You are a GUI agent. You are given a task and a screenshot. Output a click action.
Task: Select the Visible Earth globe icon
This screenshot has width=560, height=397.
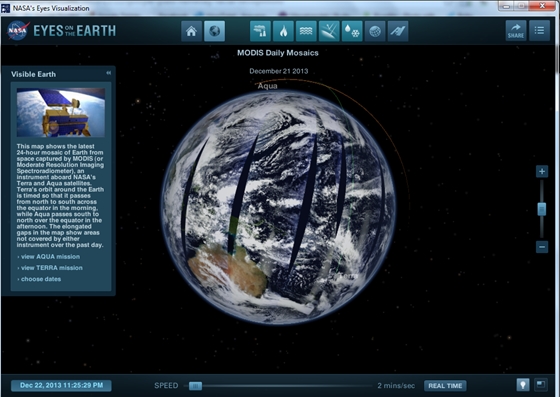point(214,31)
